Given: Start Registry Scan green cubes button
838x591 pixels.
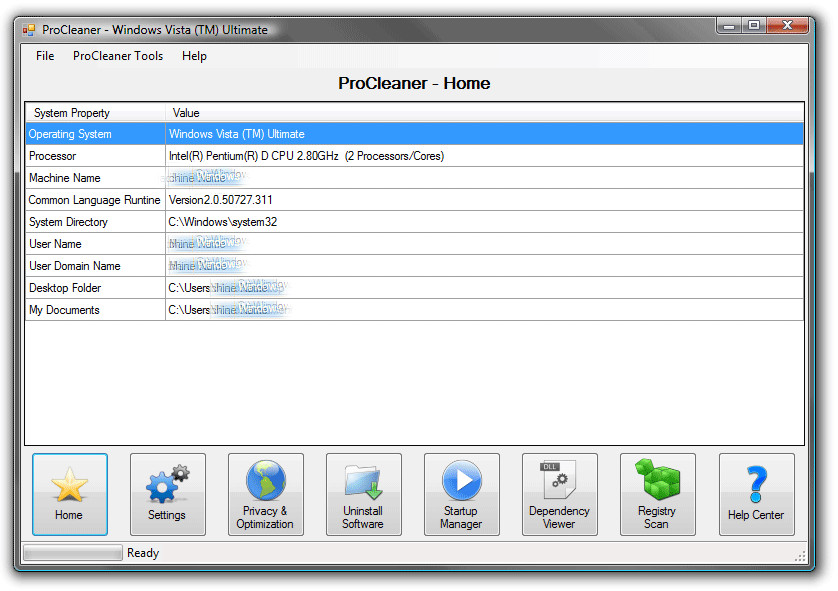Looking at the screenshot, I should click(658, 494).
